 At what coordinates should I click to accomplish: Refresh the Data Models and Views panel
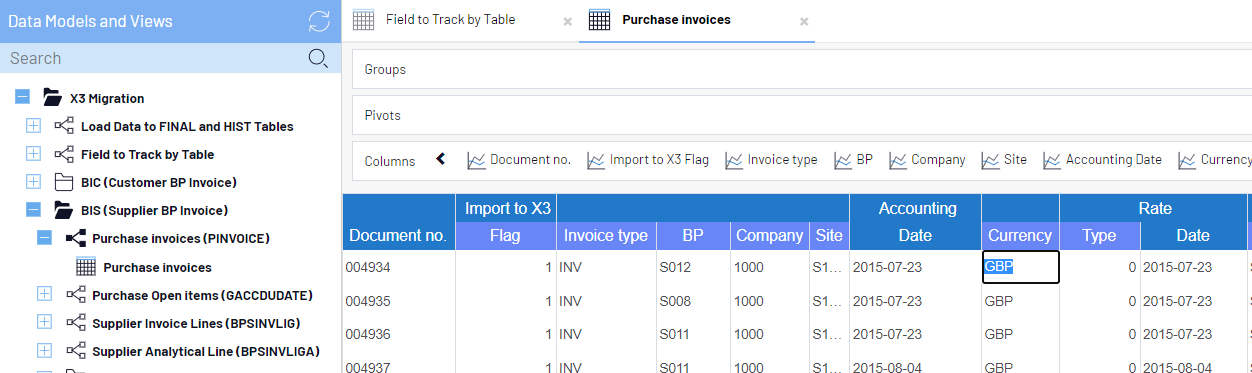pos(319,21)
